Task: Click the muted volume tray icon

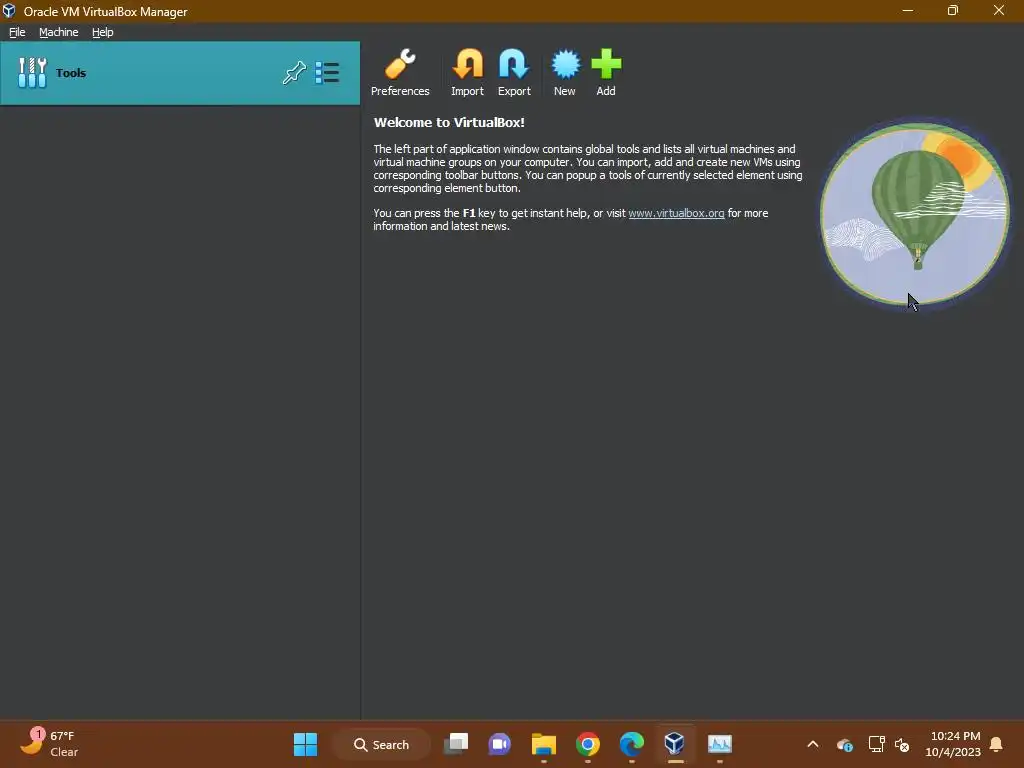Action: 902,744
